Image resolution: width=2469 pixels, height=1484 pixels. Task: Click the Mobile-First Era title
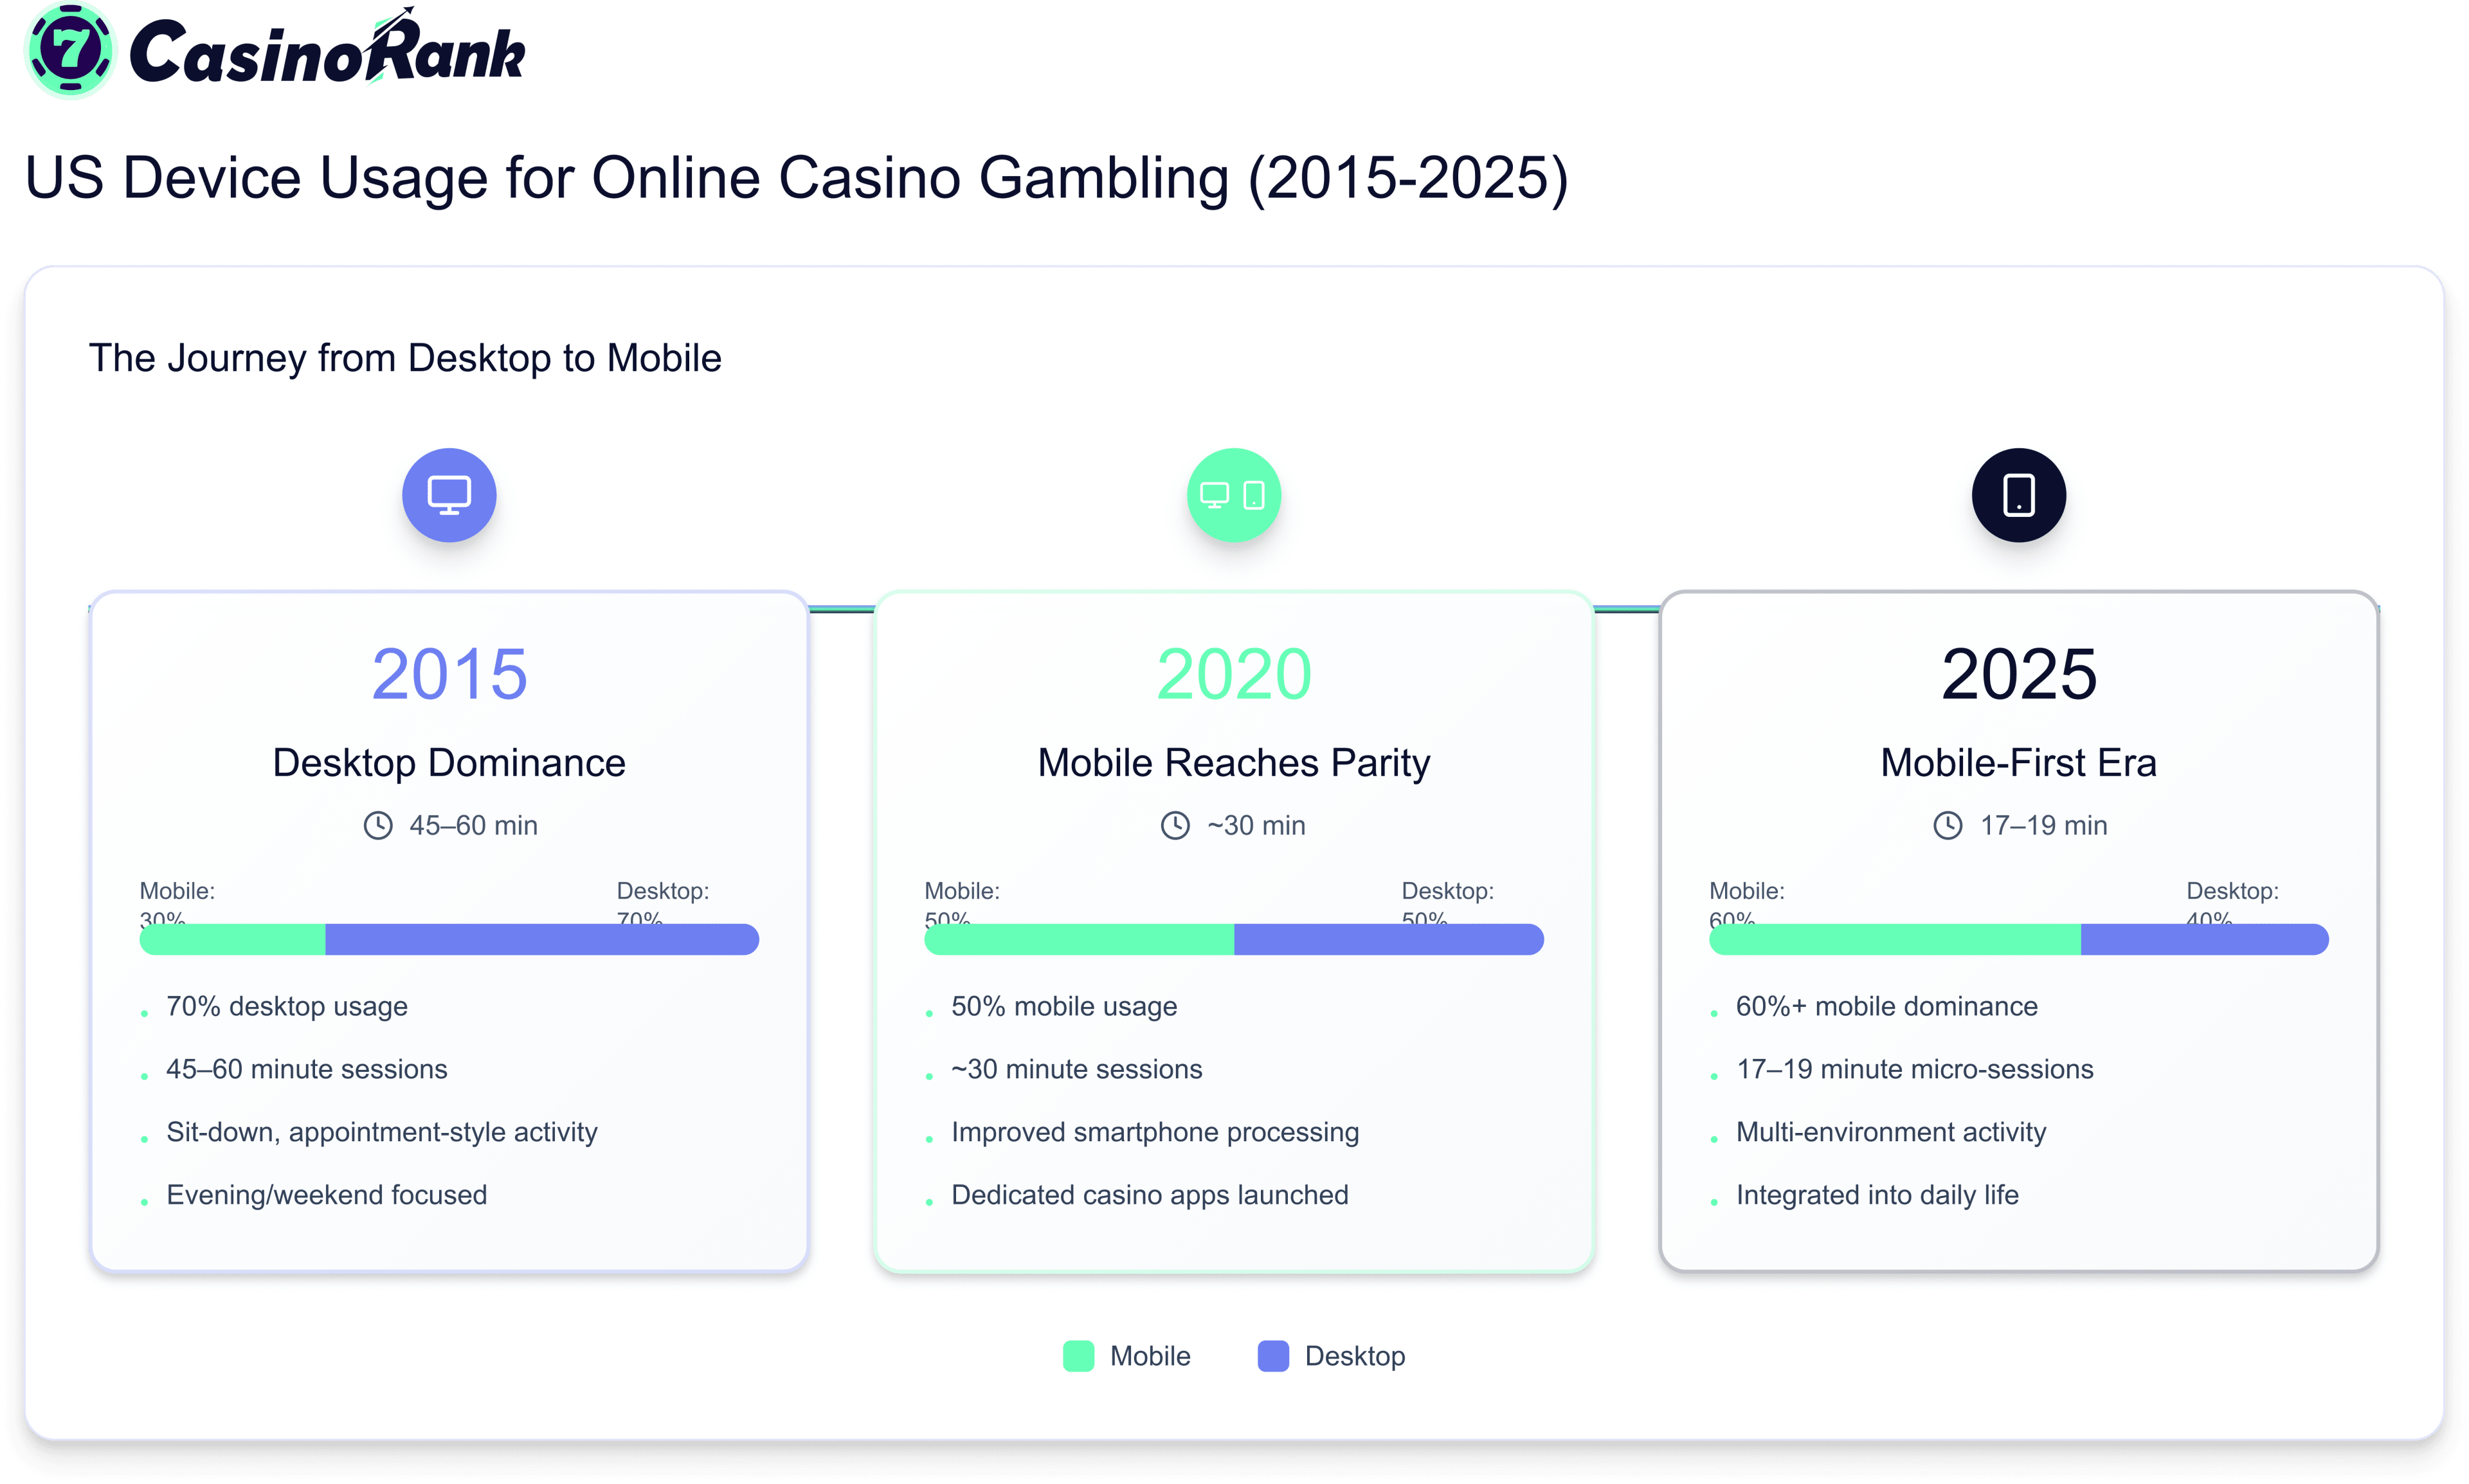2018,763
